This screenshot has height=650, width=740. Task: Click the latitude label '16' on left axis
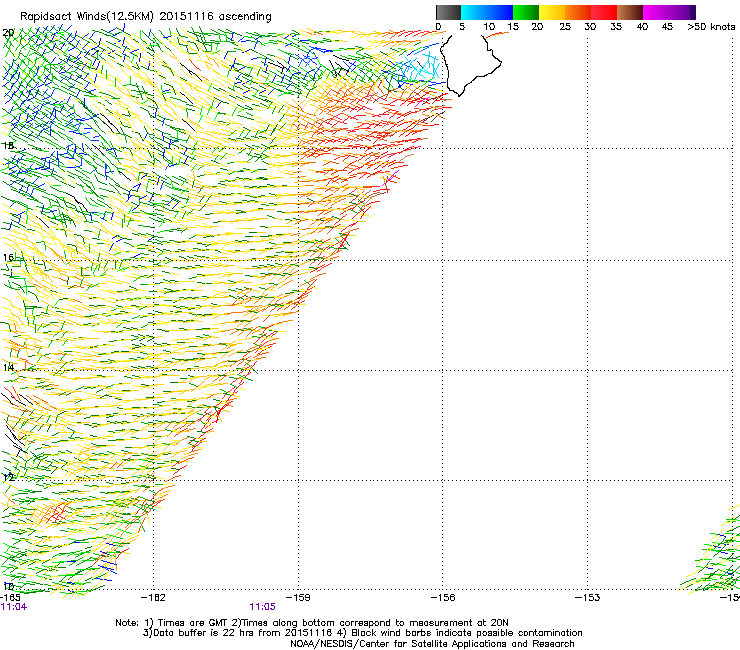(x=8, y=257)
